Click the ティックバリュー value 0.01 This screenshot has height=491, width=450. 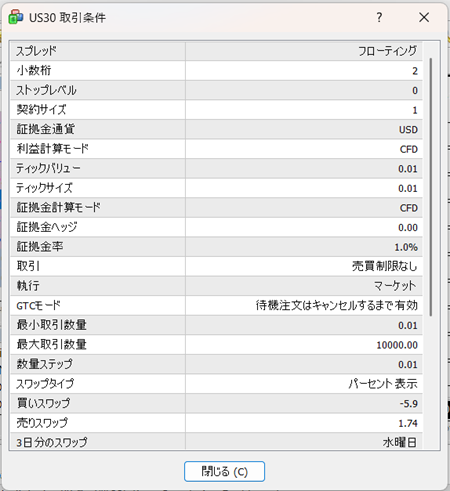[x=408, y=169]
